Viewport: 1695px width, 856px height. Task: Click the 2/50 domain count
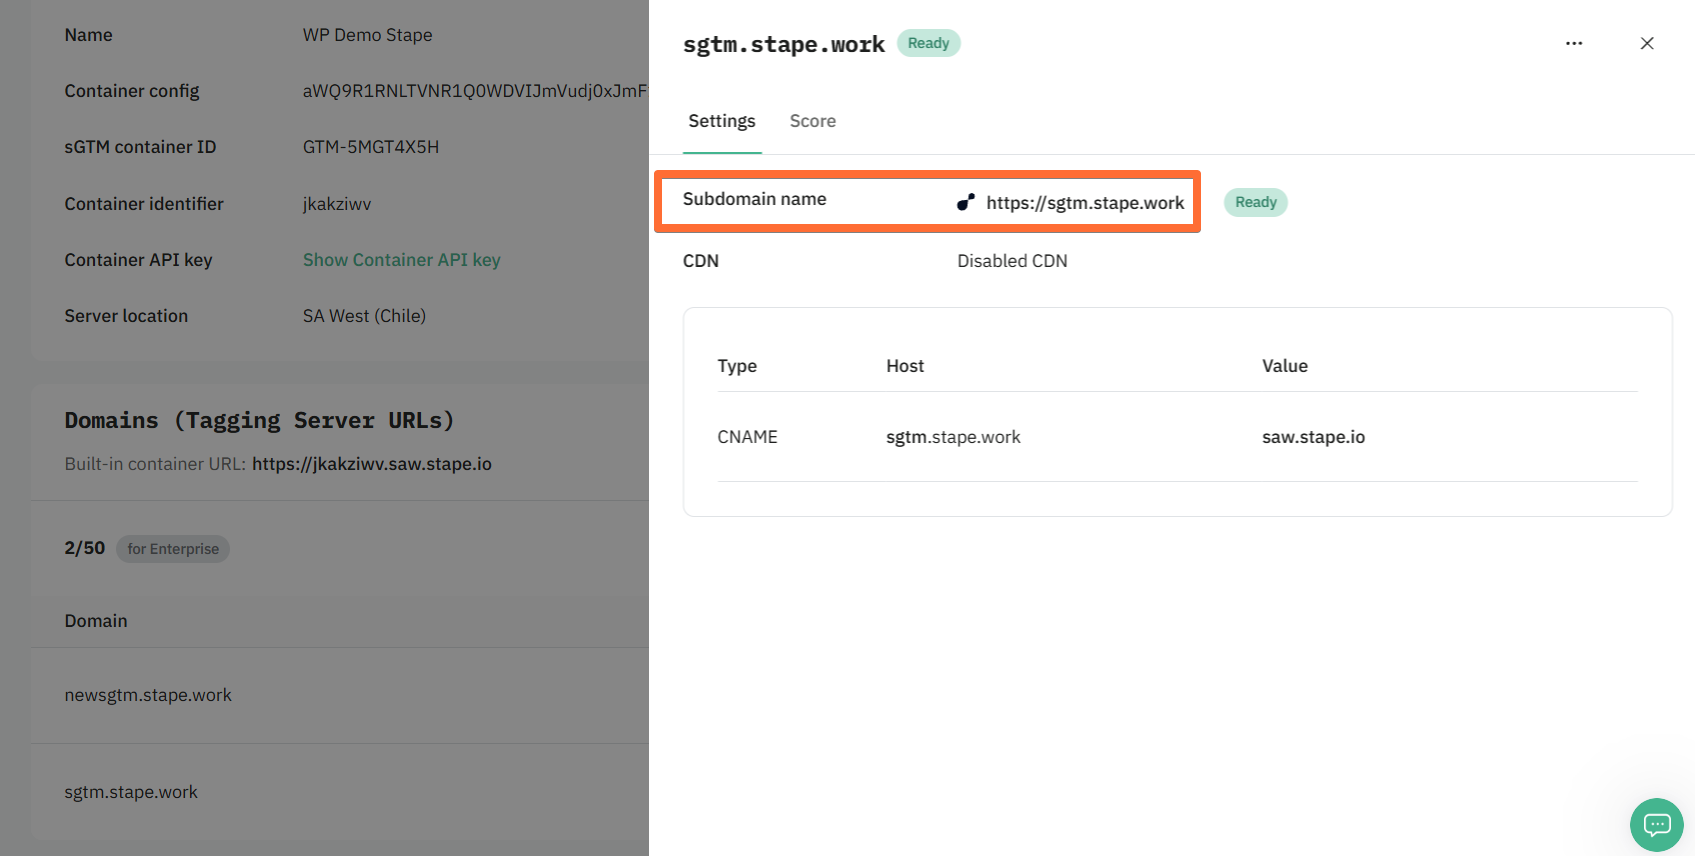point(85,548)
